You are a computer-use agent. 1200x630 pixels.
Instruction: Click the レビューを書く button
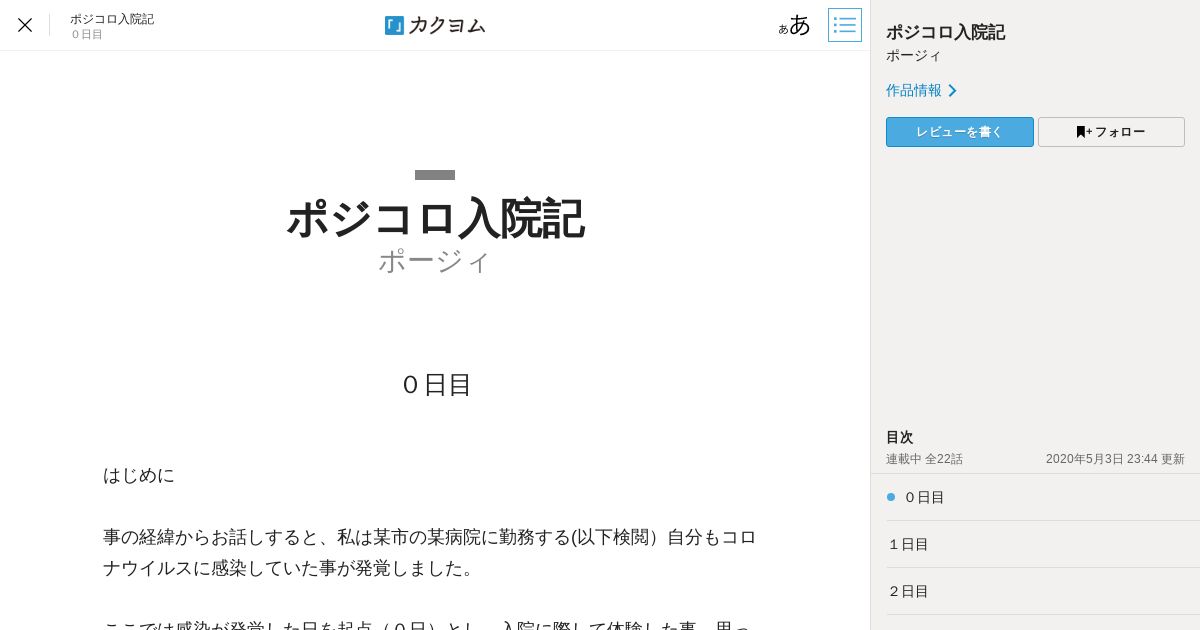tap(960, 132)
